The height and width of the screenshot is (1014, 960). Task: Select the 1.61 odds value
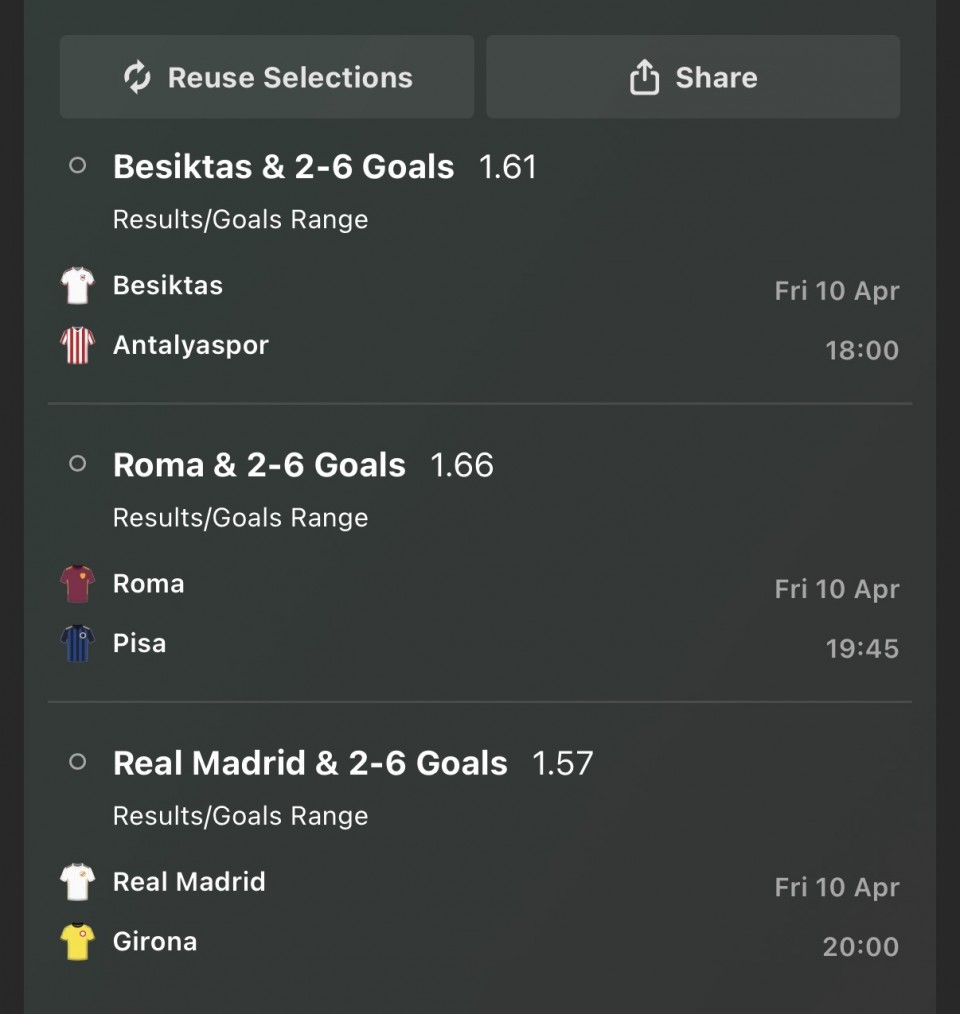pos(508,167)
